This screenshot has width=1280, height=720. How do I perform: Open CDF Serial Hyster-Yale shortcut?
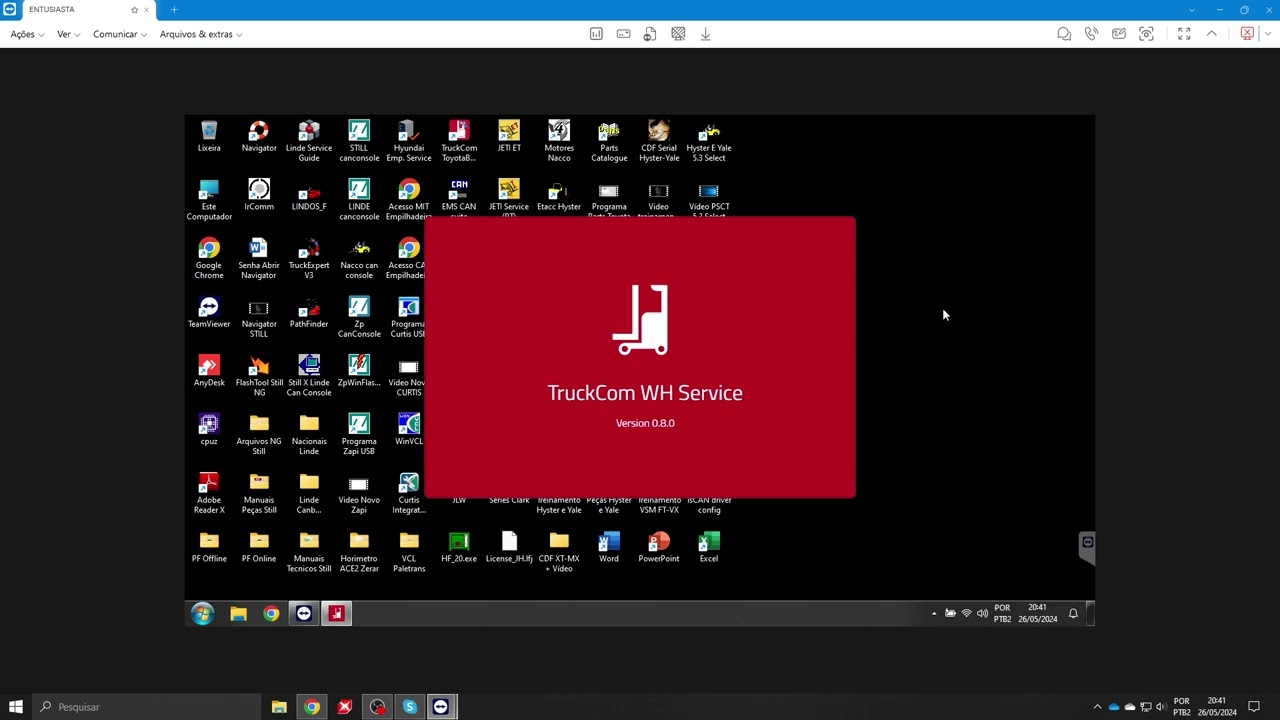point(659,141)
